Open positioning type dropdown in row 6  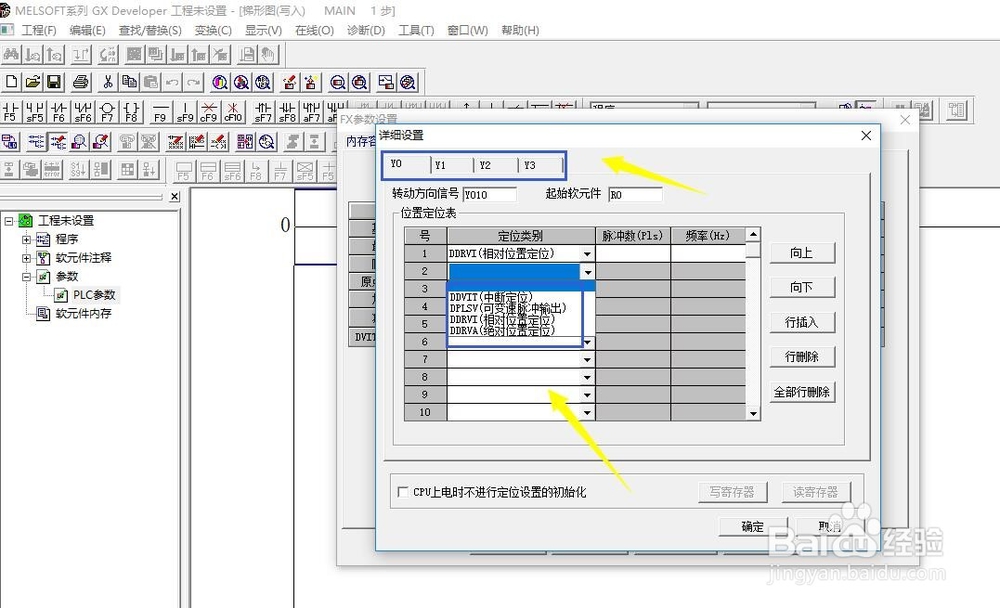coord(587,342)
